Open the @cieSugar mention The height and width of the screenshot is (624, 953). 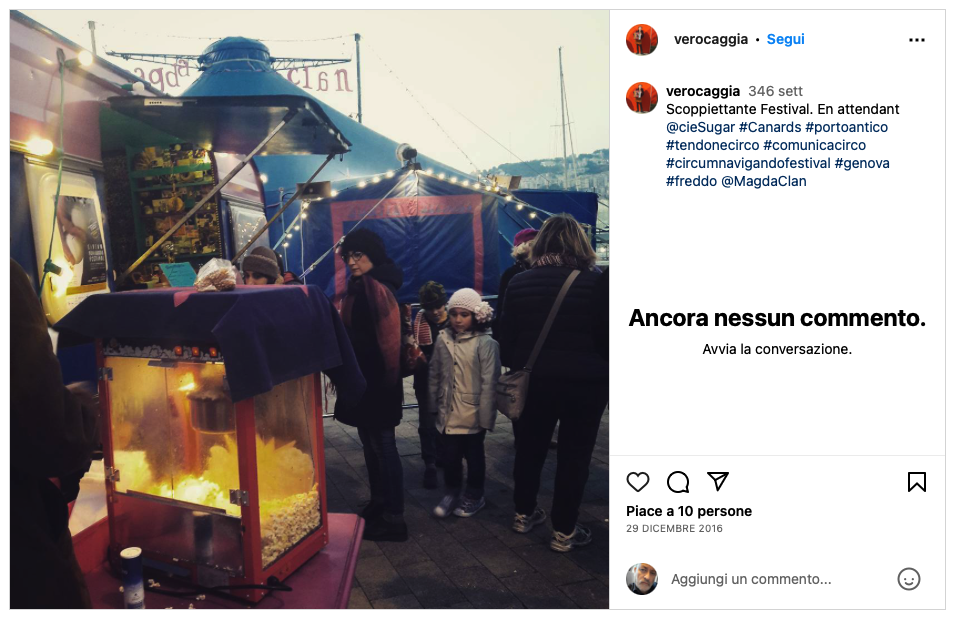pos(700,127)
